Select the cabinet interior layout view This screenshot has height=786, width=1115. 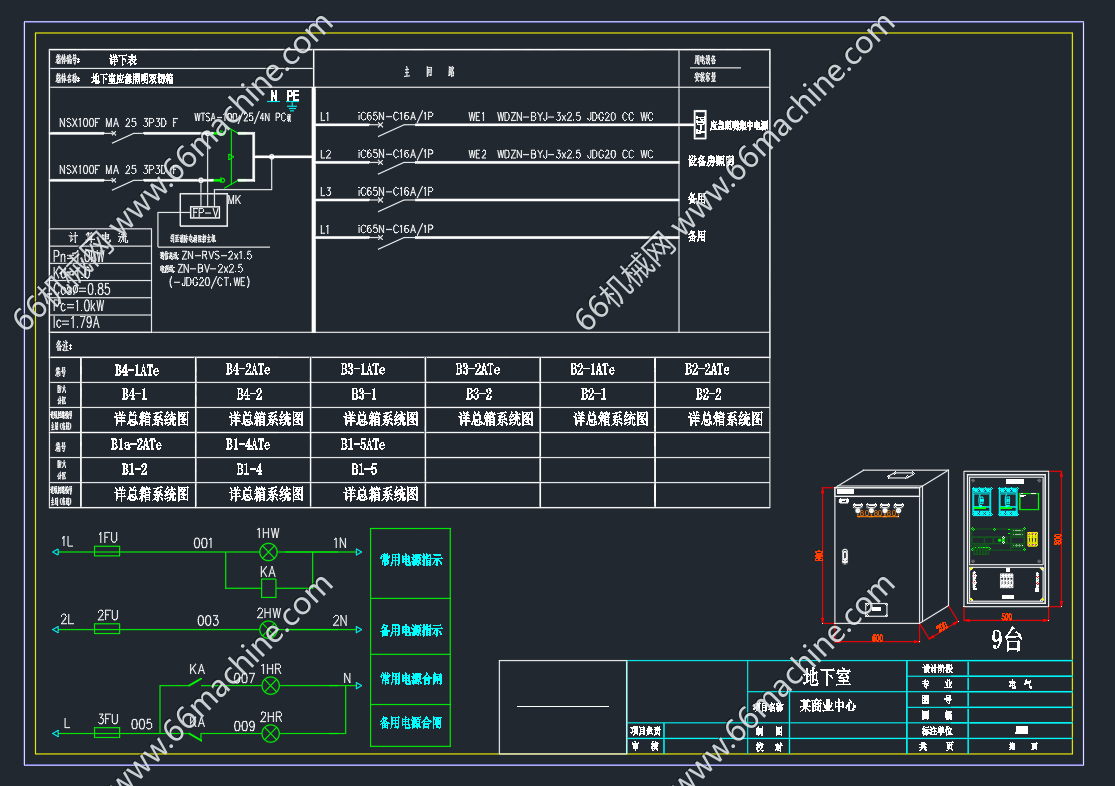click(1007, 539)
